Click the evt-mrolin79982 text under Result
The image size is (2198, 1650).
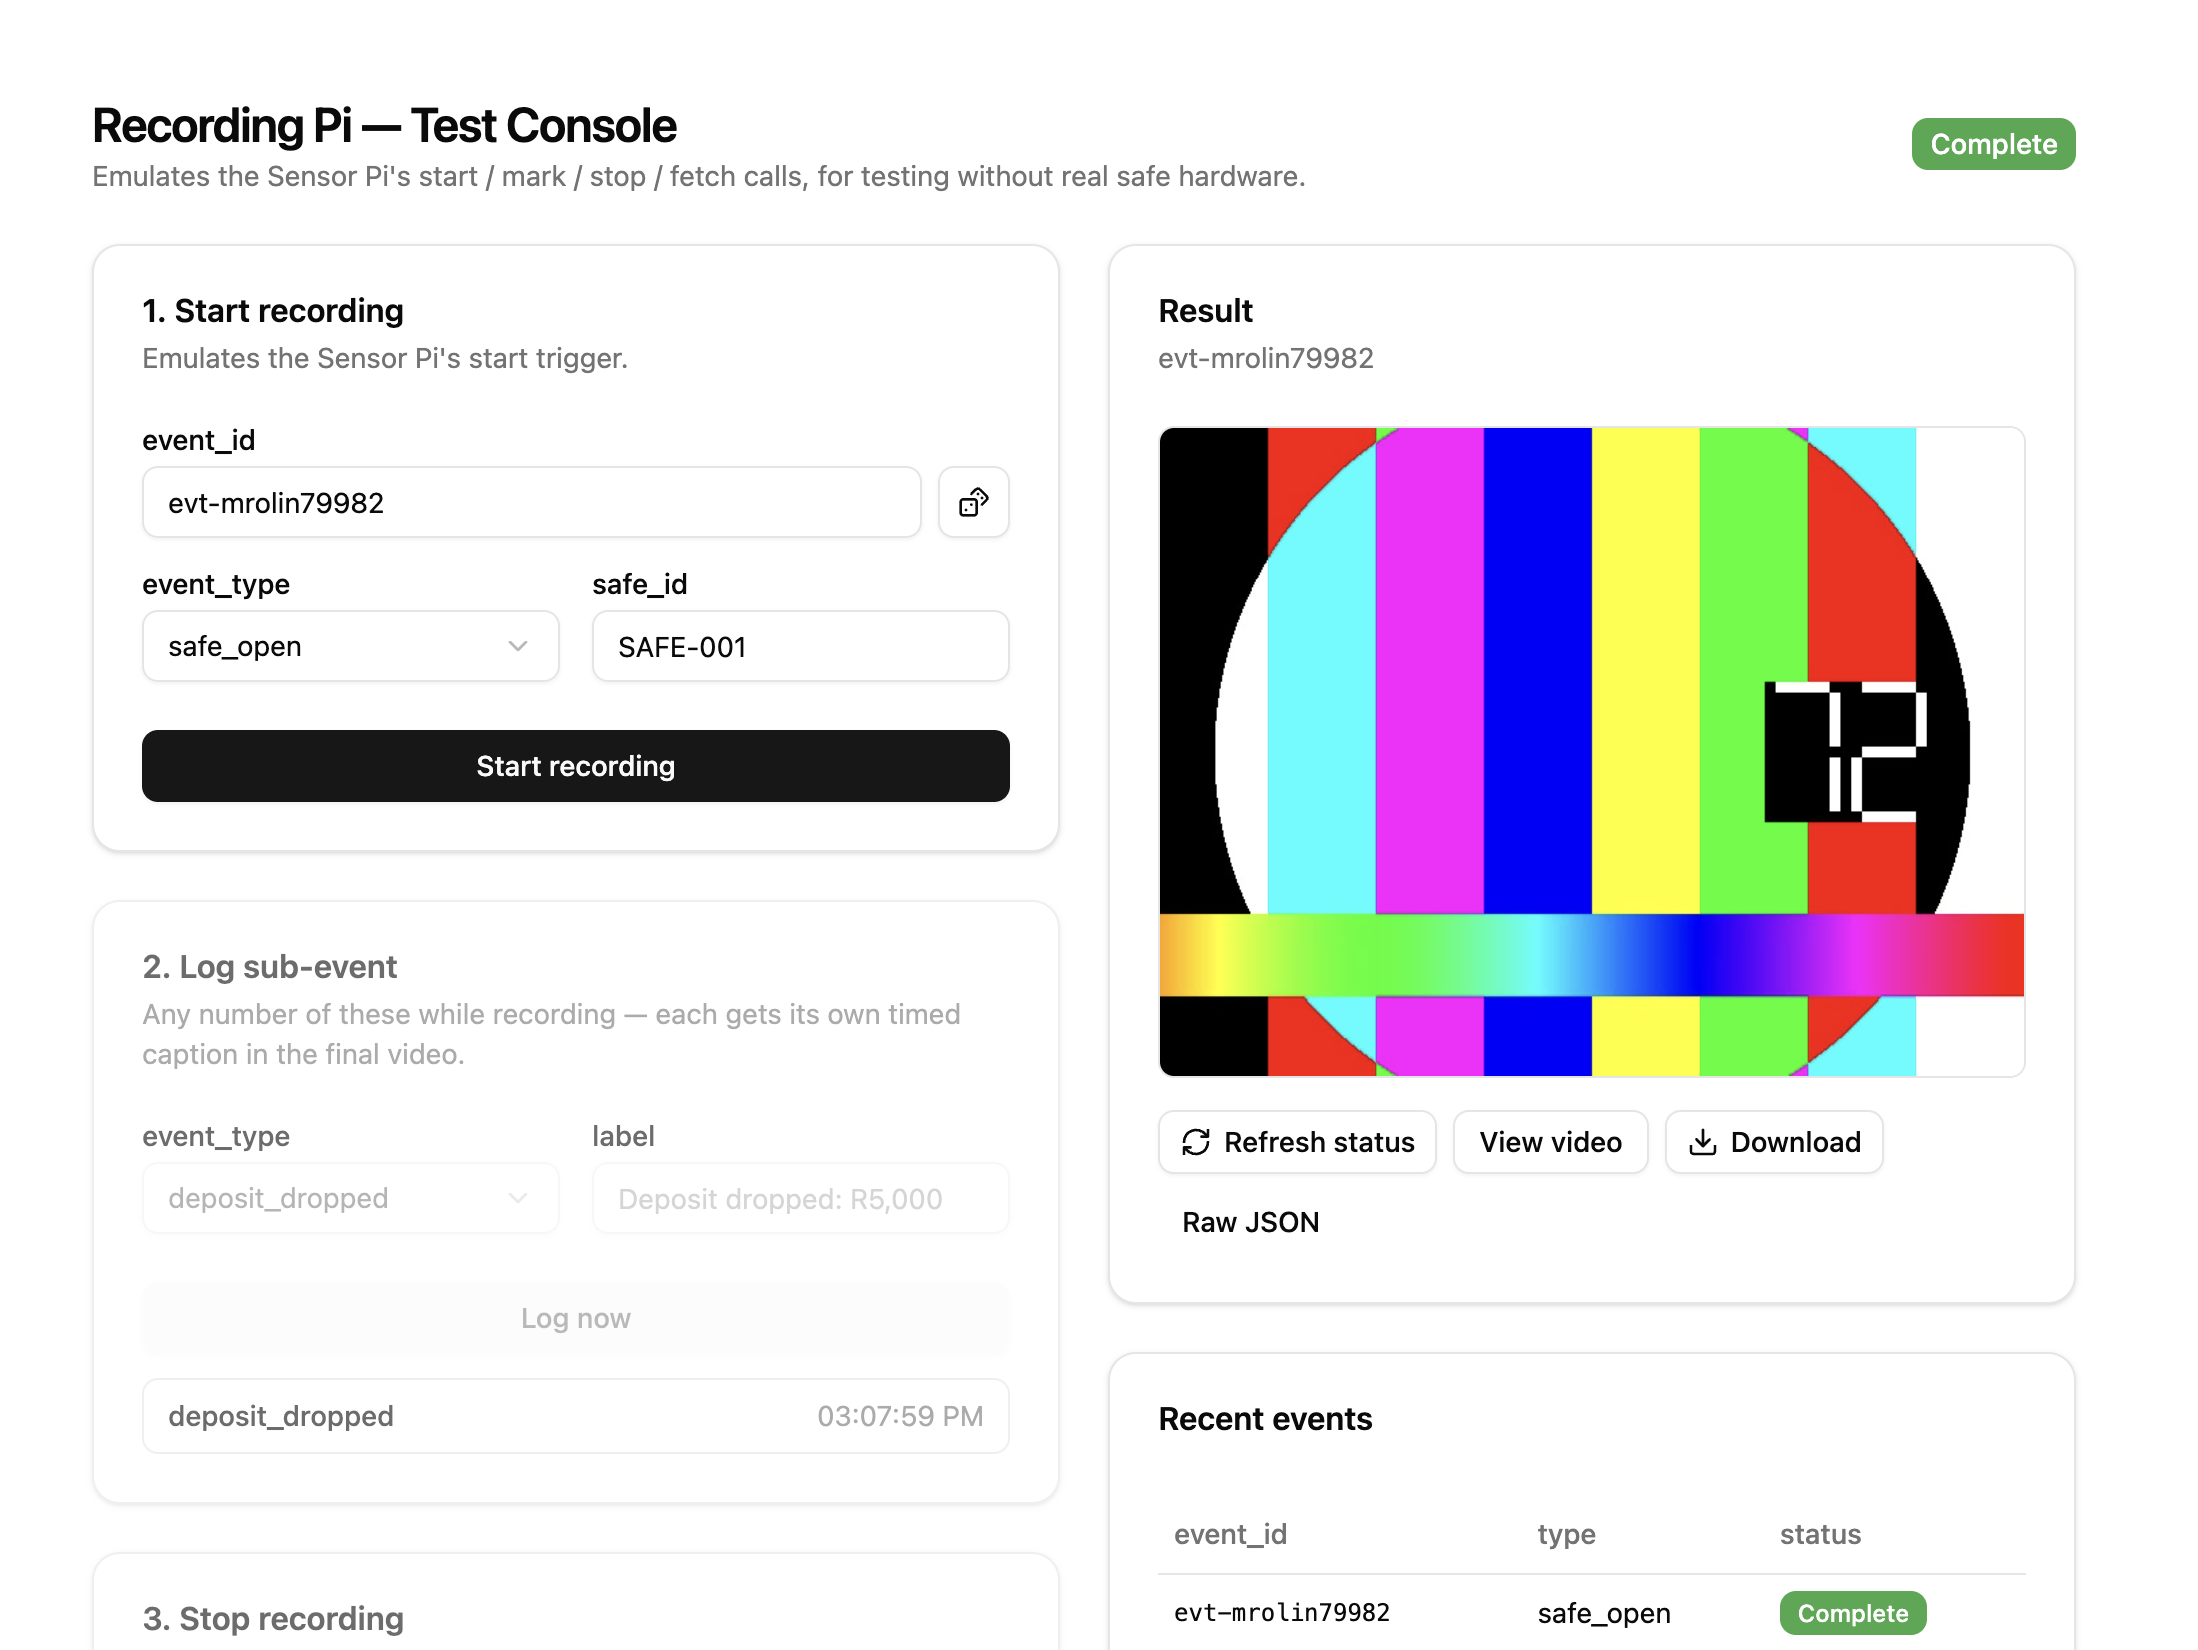[x=1266, y=358]
